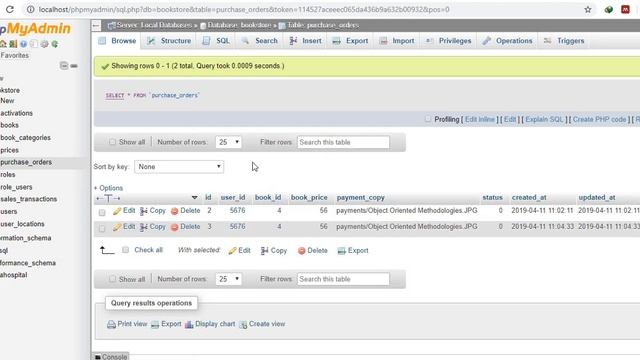The height and width of the screenshot is (360, 640).
Task: Open the site information icon in address bar
Action: (31, 9)
